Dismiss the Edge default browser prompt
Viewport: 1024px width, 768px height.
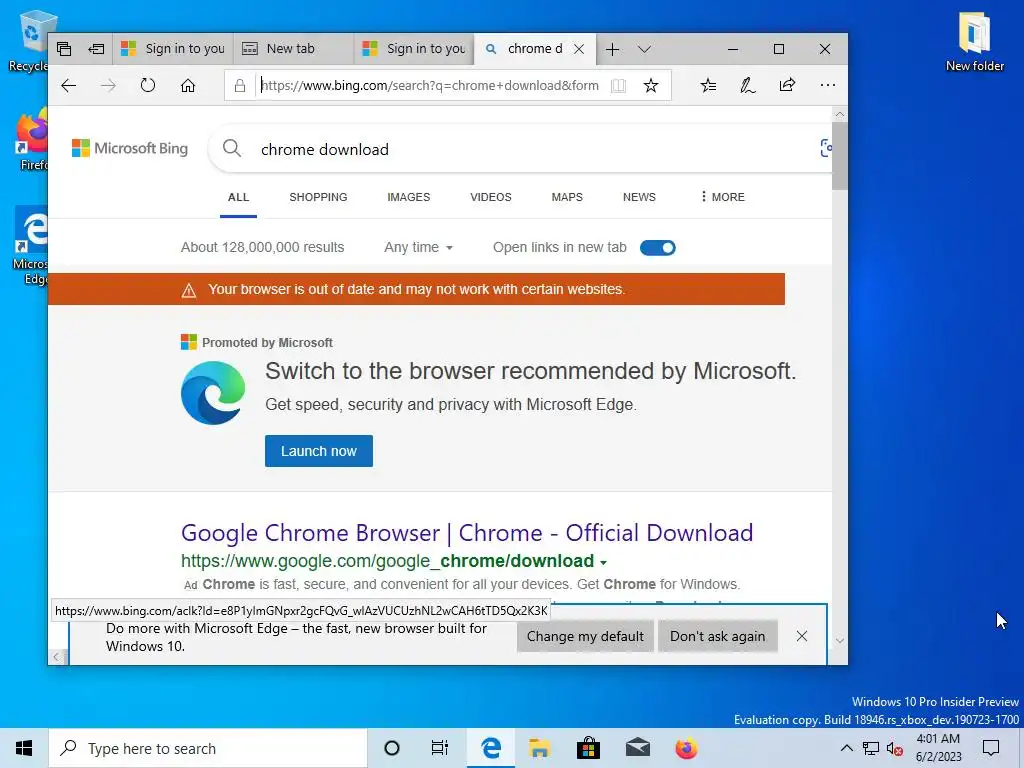802,636
